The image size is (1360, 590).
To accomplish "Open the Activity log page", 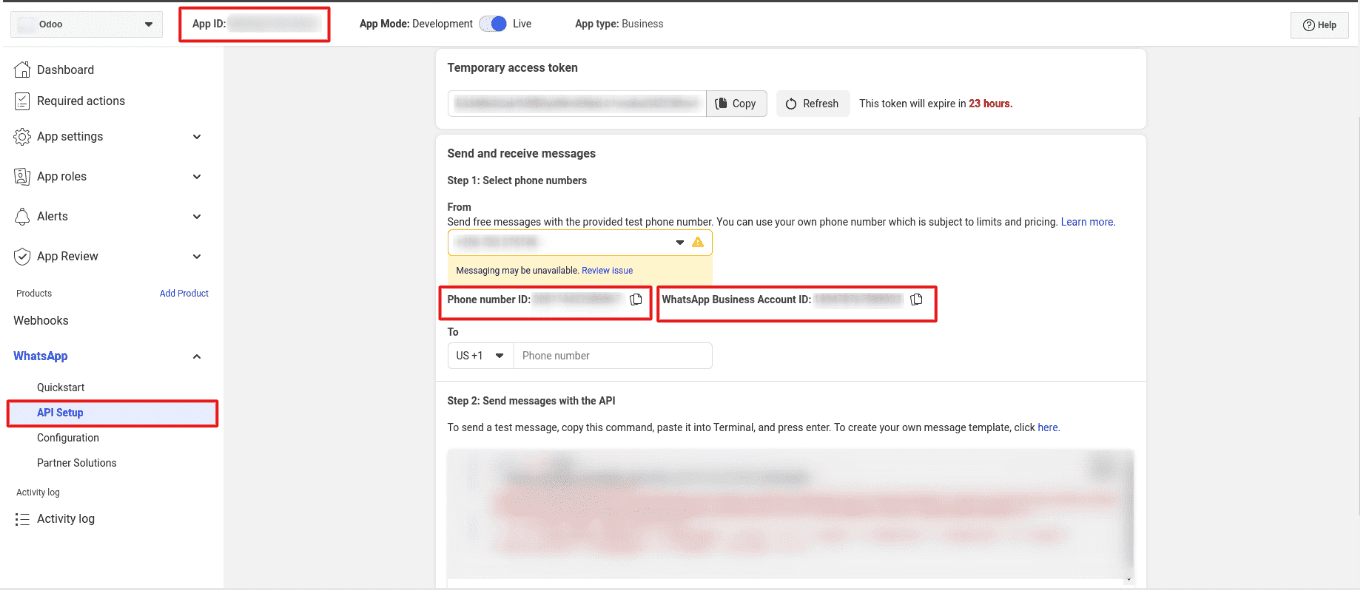I will point(66,519).
